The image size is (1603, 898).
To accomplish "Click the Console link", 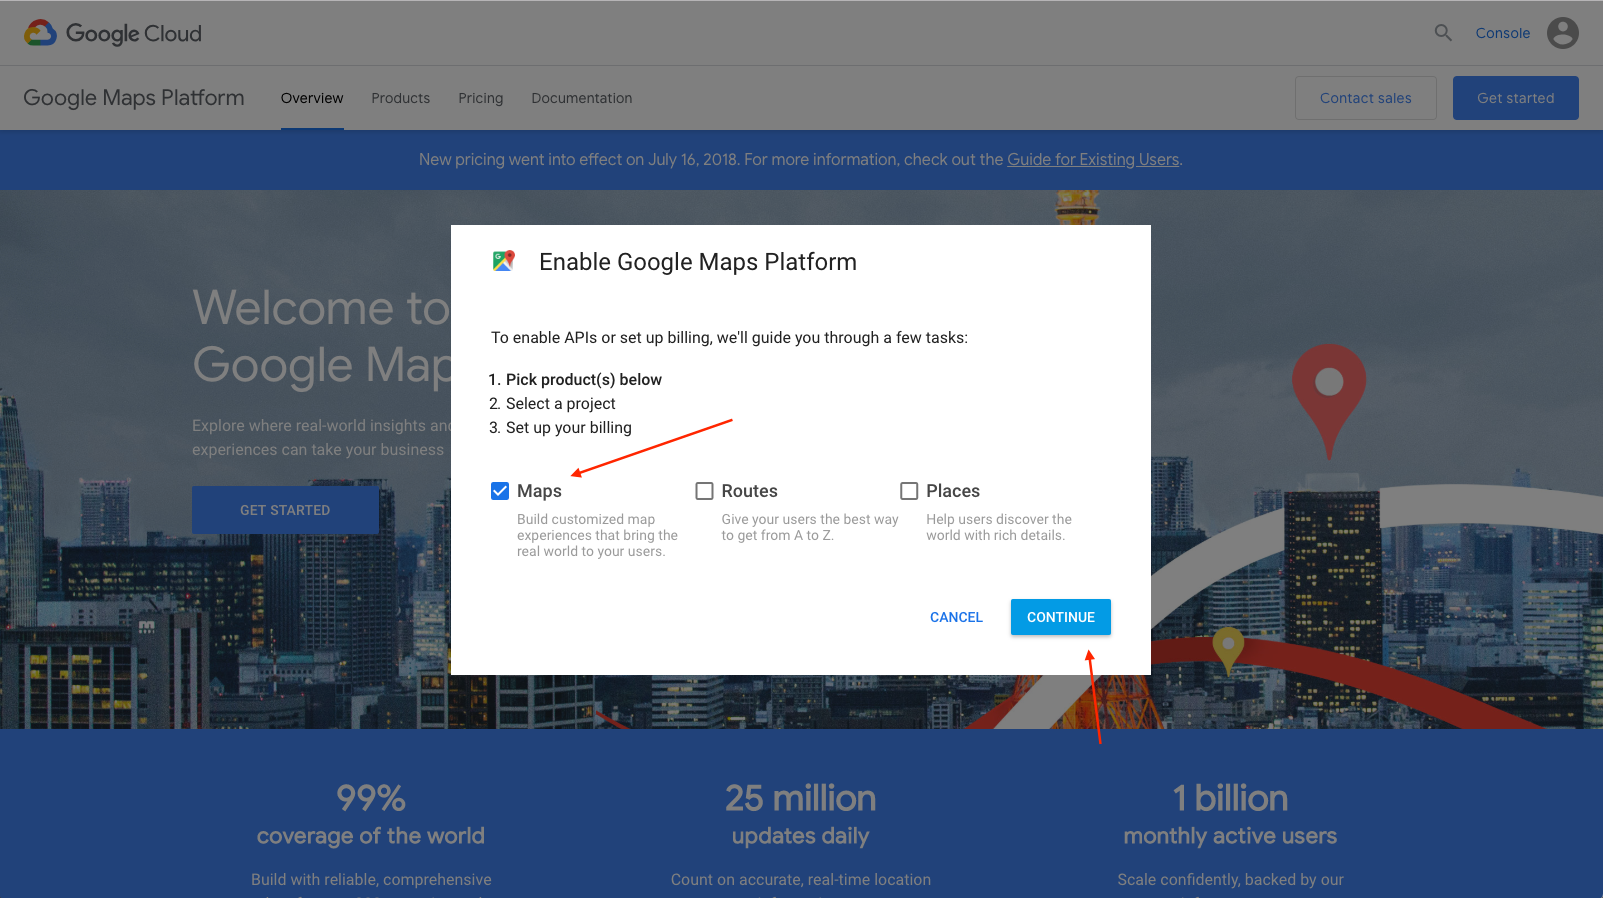I will coord(1503,33).
